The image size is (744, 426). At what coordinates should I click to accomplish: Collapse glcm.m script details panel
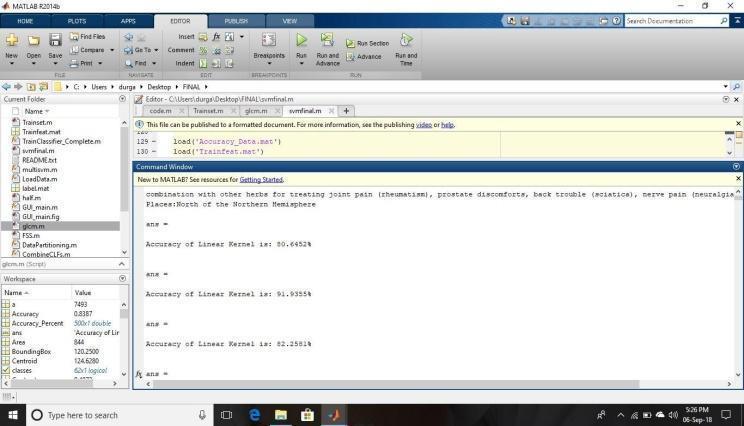tap(122, 264)
